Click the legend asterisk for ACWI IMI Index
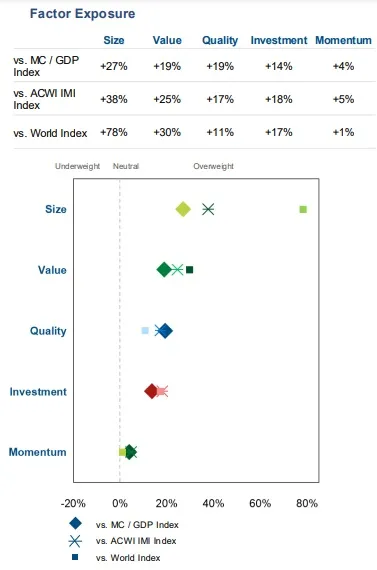This screenshot has width=377, height=570. coord(75,541)
